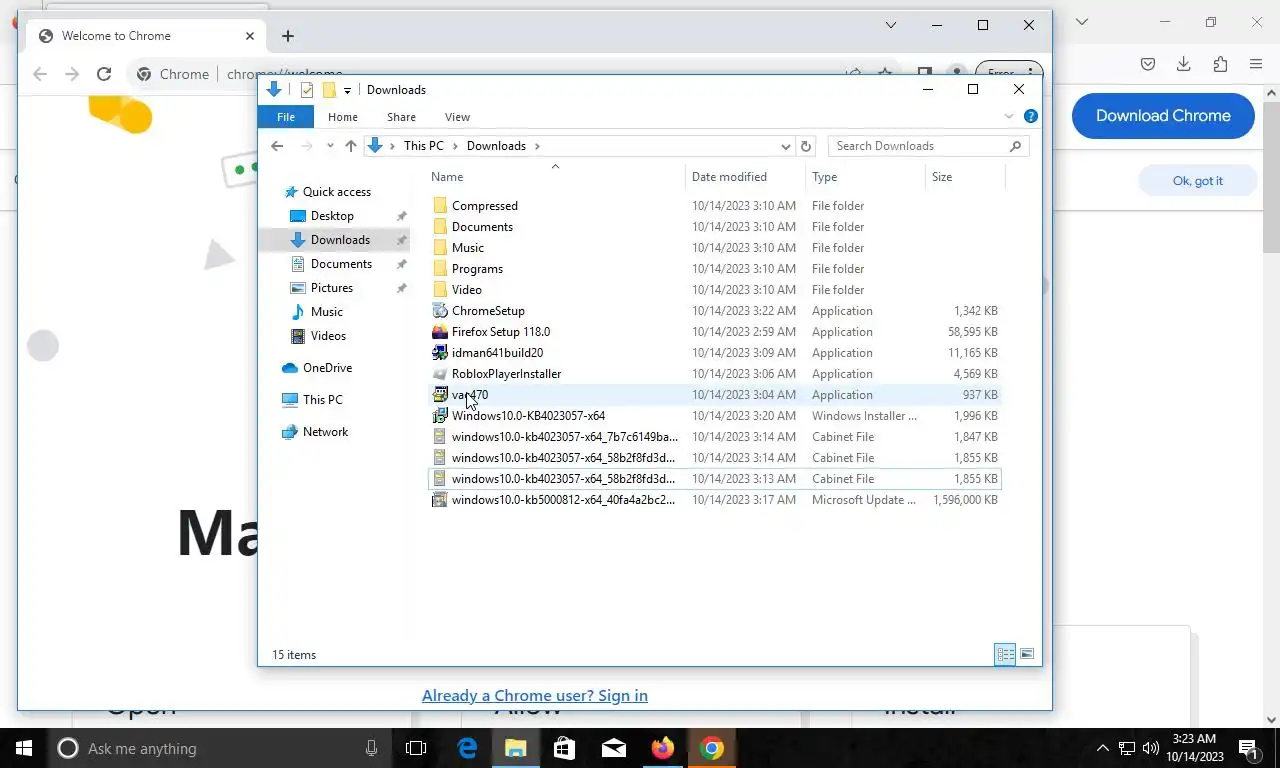The width and height of the screenshot is (1280, 768).
Task: Open Firefox extensions puzzle icon
Action: pyautogui.click(x=1220, y=64)
